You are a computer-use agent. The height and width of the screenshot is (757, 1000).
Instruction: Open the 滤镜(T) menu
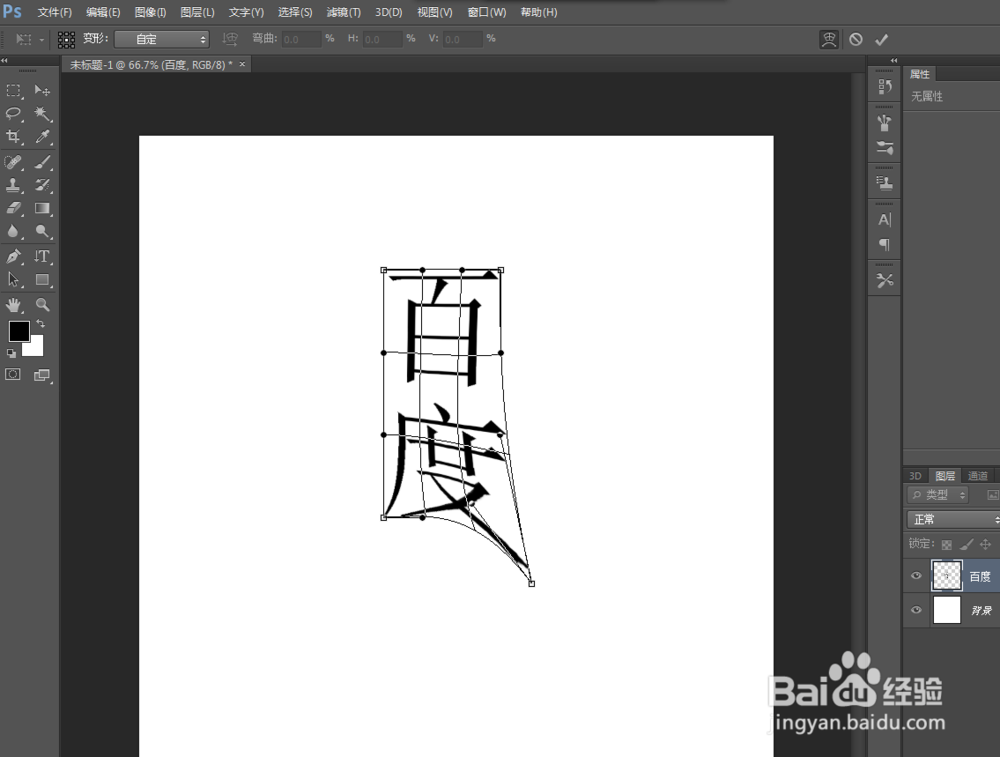[343, 12]
